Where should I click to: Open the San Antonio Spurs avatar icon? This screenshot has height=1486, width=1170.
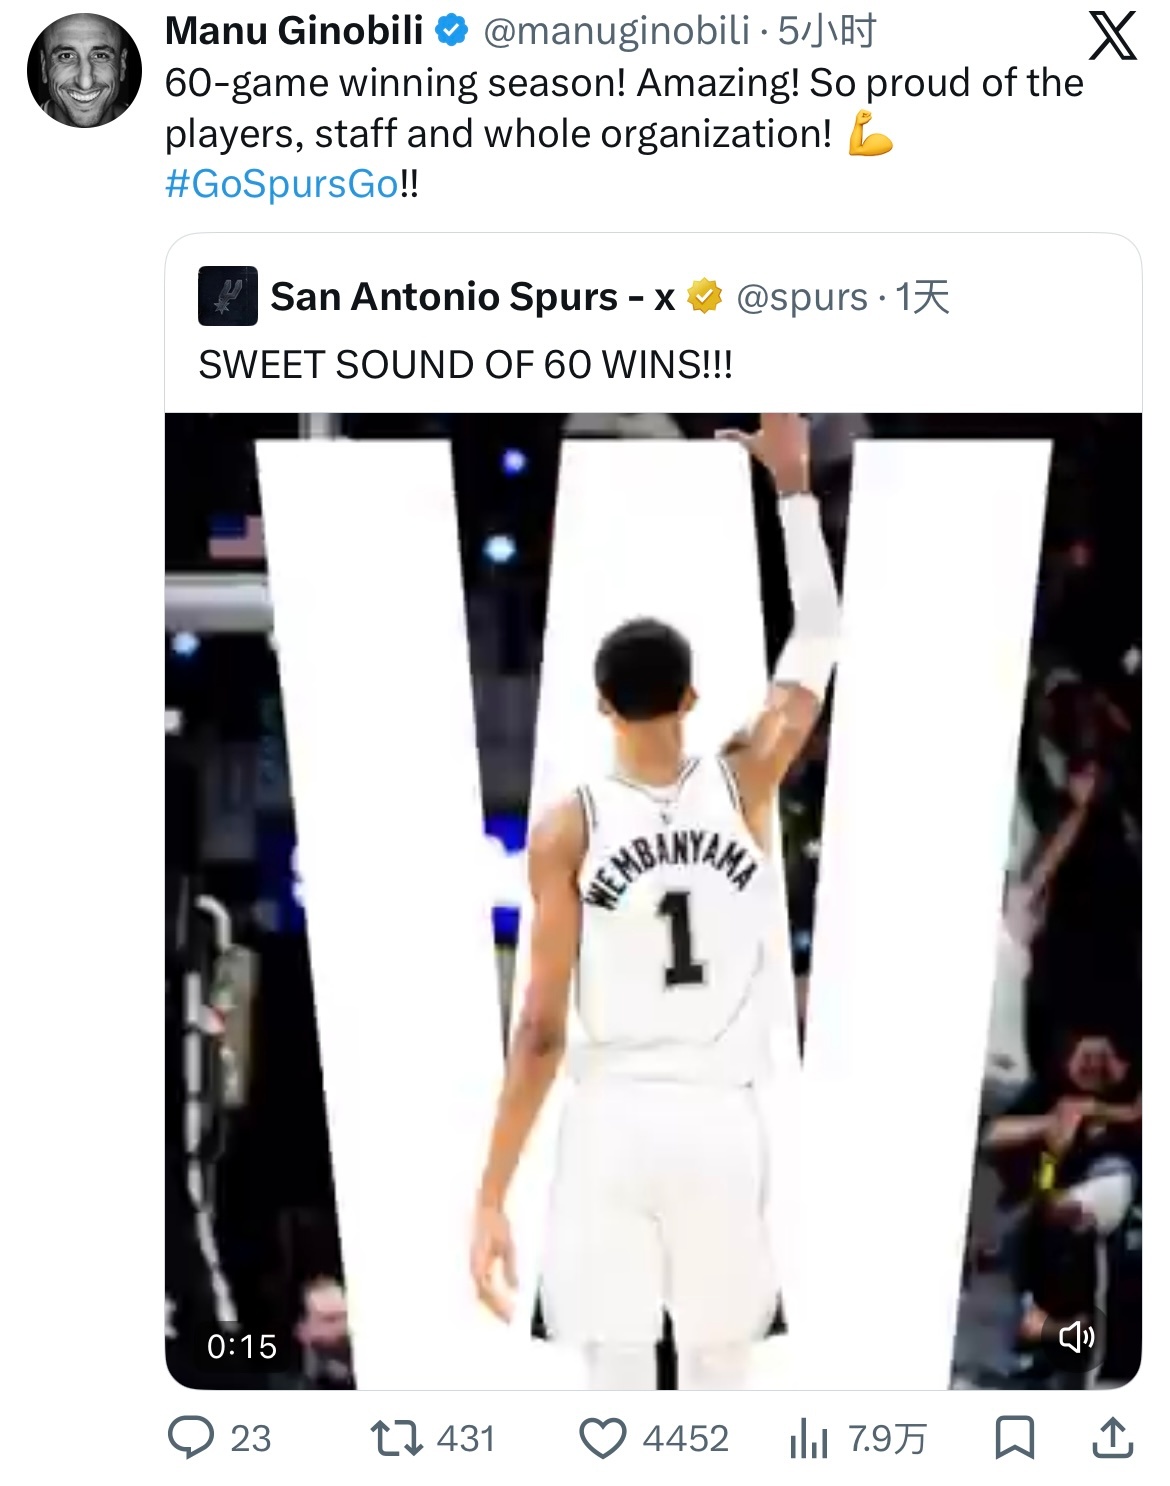pyautogui.click(x=228, y=297)
